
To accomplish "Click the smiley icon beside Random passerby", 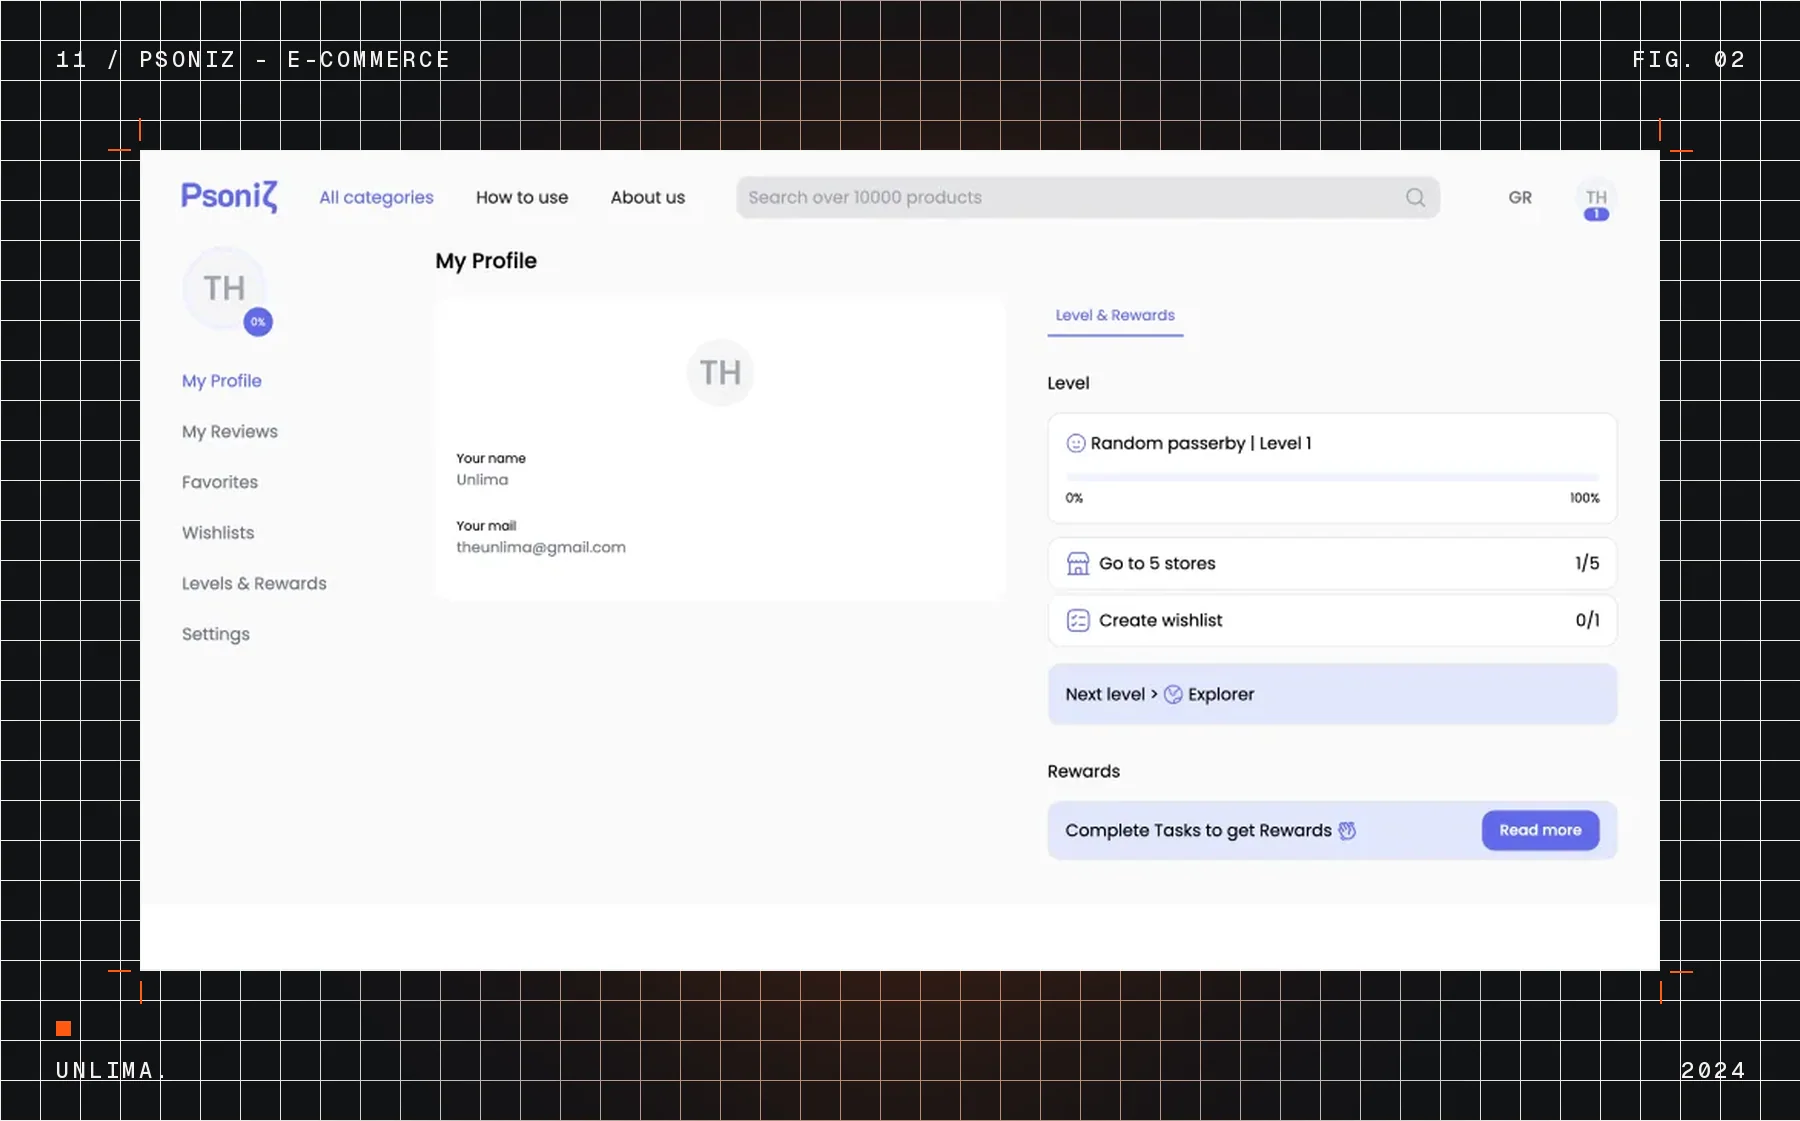I will tap(1076, 443).
